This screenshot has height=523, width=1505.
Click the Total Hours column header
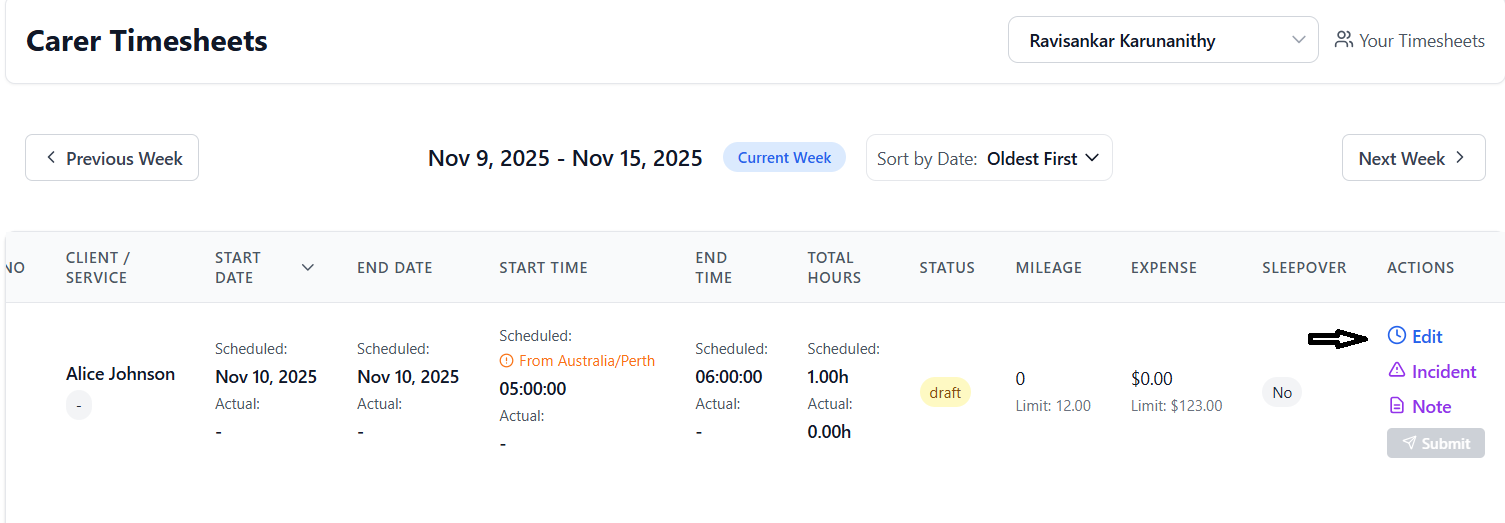pos(834,267)
